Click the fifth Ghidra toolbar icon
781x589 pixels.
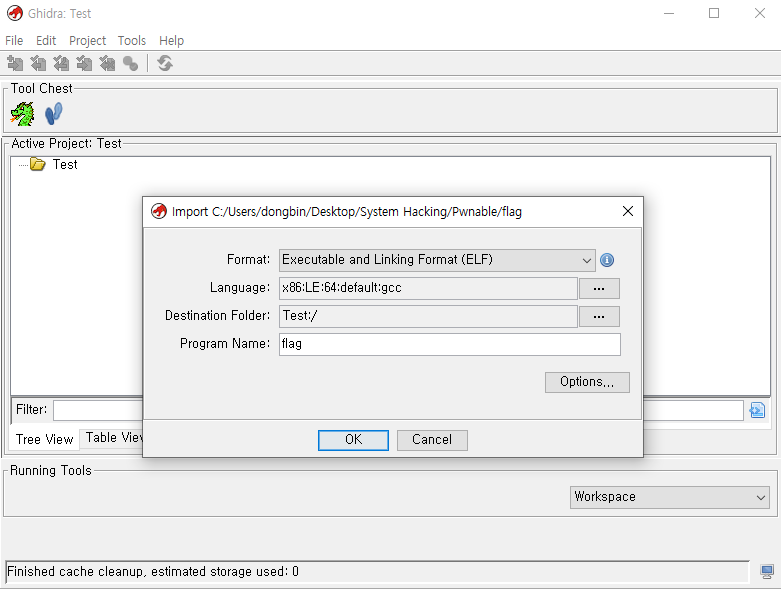(107, 63)
